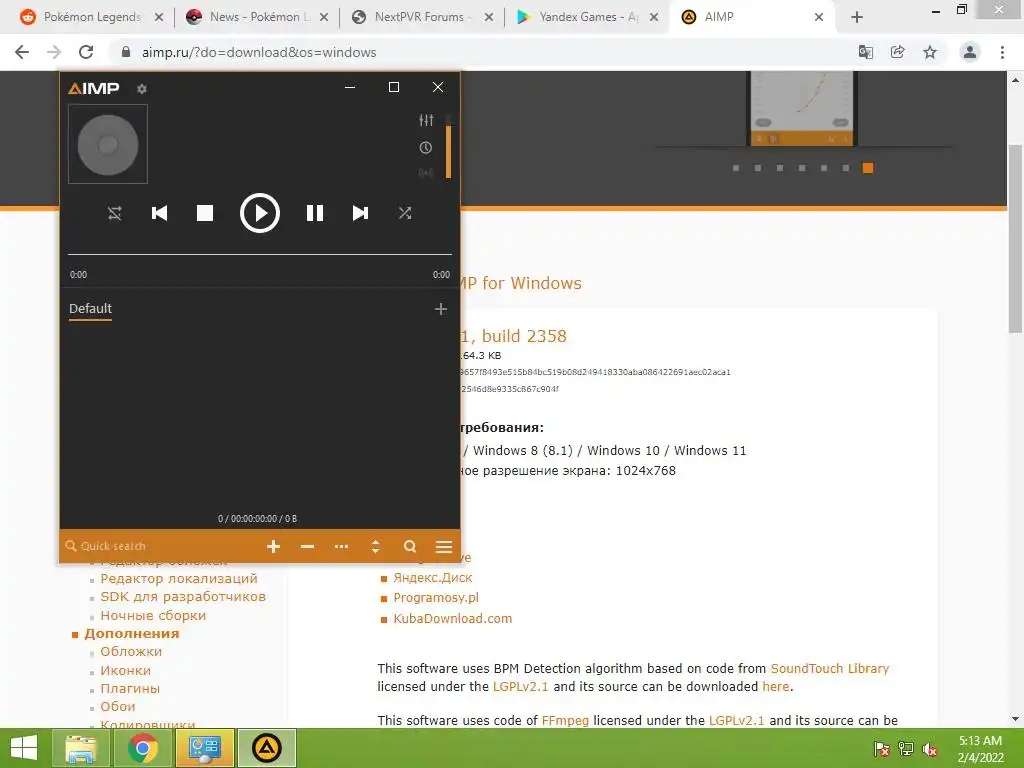
Task: Open the SoundTouch Library link
Action: [x=830, y=669]
